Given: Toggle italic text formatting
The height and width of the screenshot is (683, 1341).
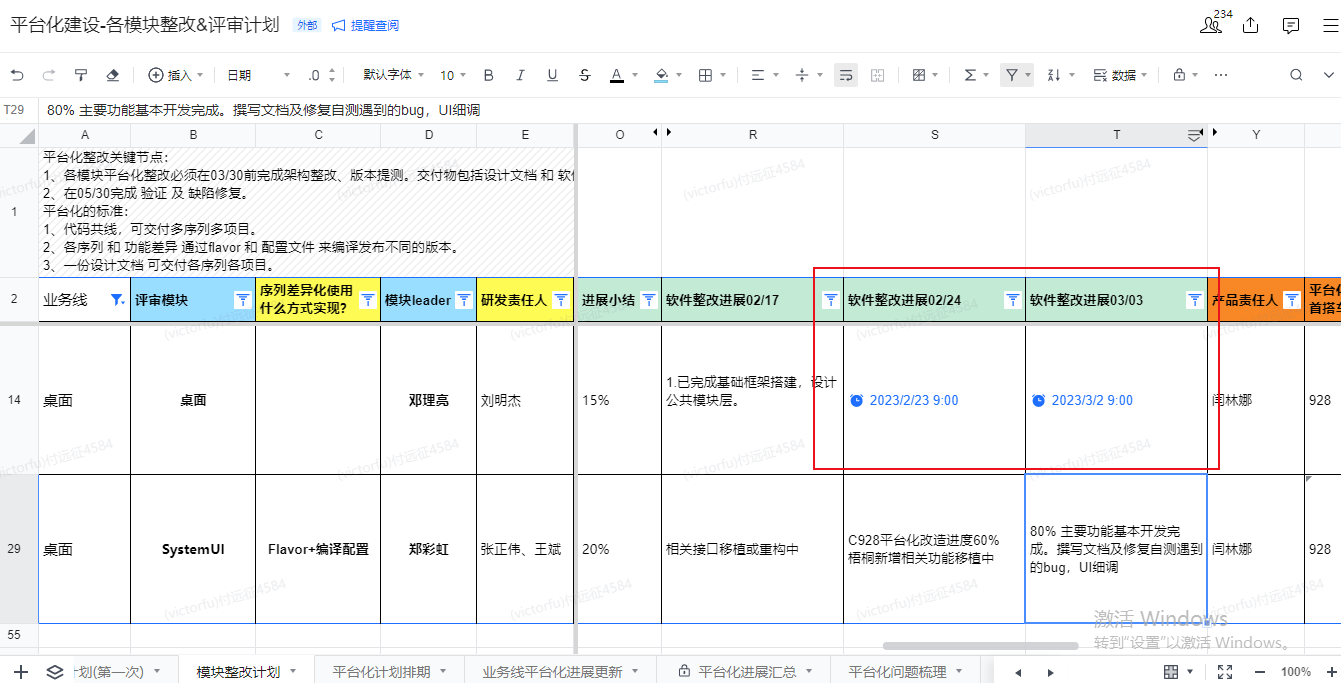Looking at the screenshot, I should (520, 75).
